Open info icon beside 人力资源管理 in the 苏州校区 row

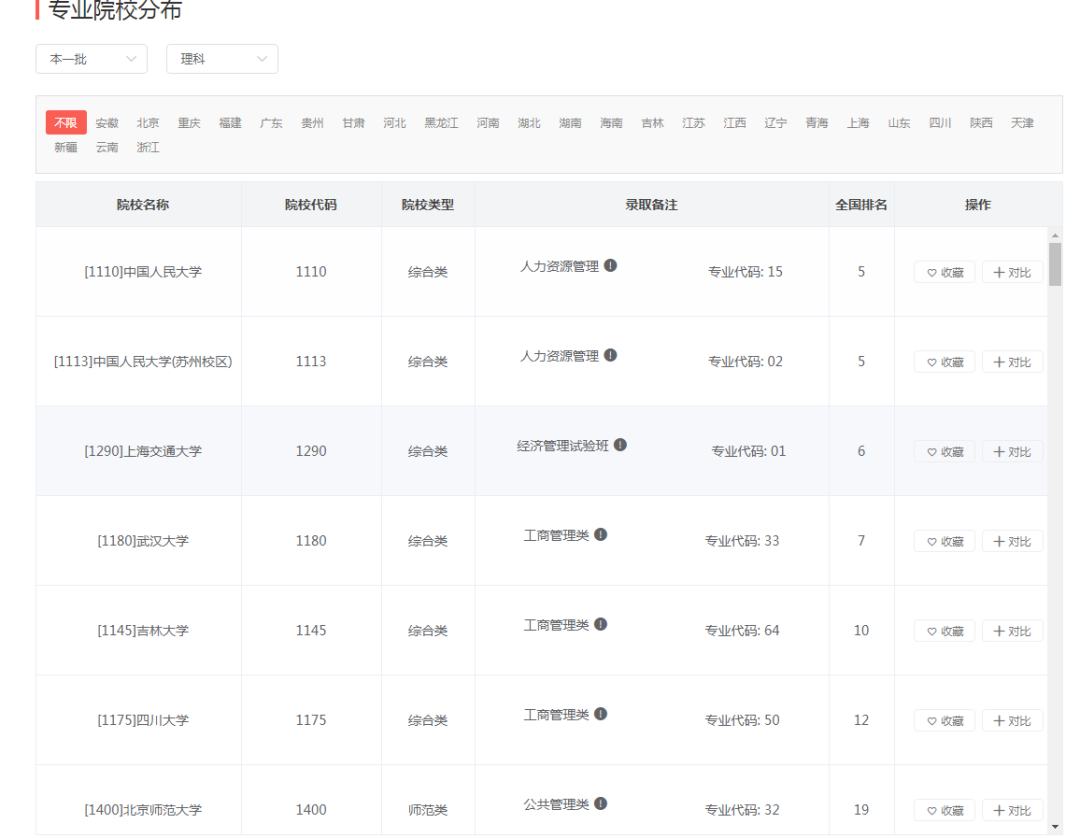point(610,355)
